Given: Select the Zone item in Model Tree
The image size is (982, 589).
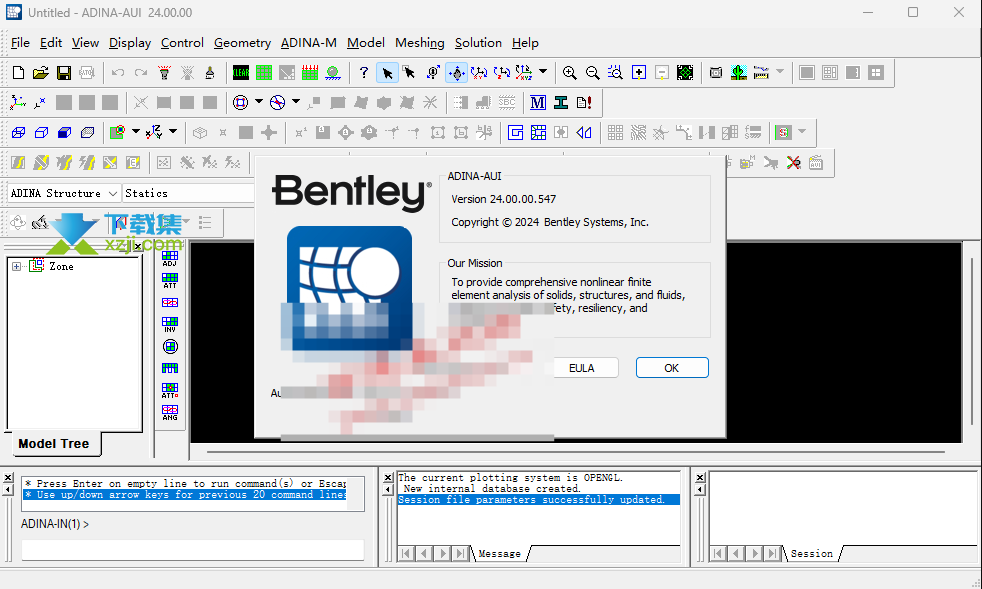Looking at the screenshot, I should pos(61,266).
